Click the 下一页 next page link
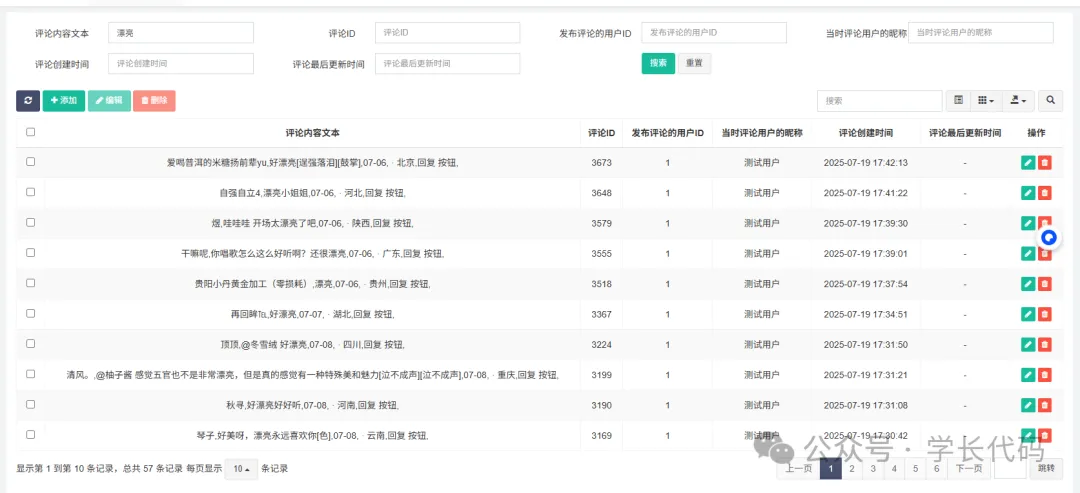 tap(968, 469)
